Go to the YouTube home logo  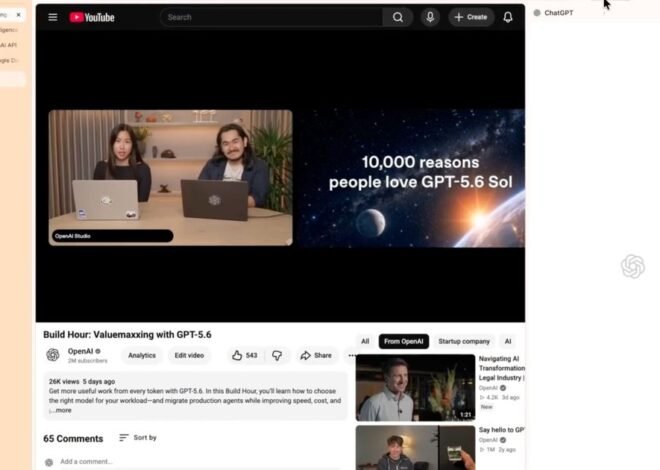coord(92,17)
